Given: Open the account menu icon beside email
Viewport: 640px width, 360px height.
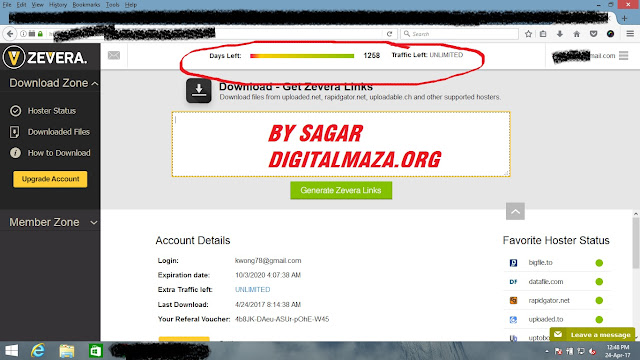Looking at the screenshot, I should pyautogui.click(x=623, y=56).
